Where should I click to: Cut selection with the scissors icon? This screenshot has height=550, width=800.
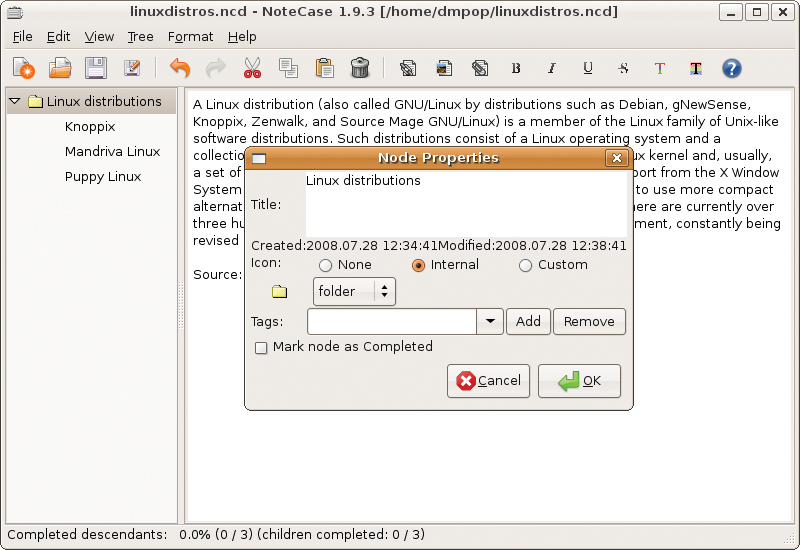tap(252, 68)
